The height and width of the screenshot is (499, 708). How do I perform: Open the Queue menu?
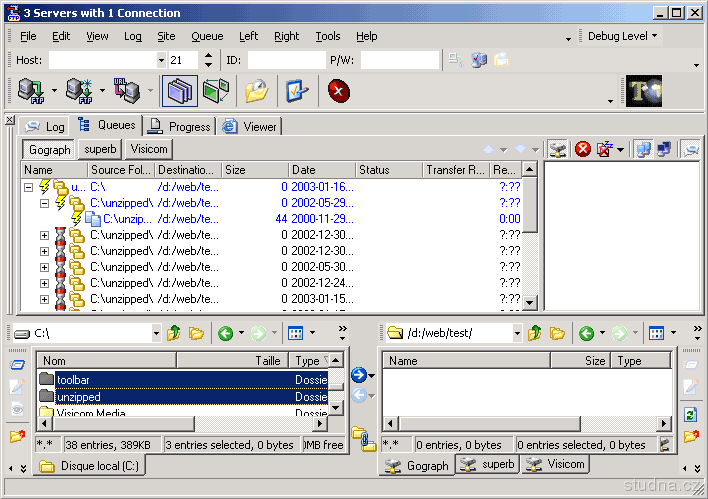(207, 36)
